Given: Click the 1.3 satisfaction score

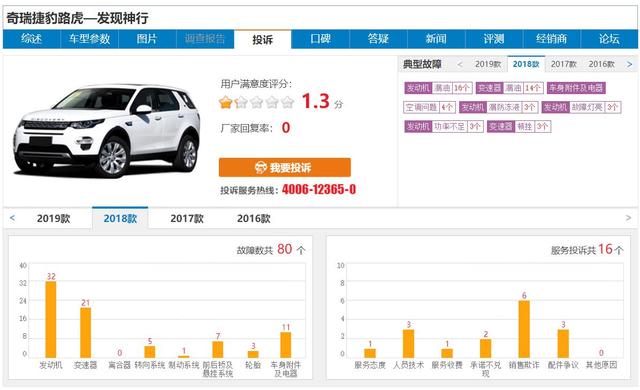Looking at the screenshot, I should pos(316,101).
